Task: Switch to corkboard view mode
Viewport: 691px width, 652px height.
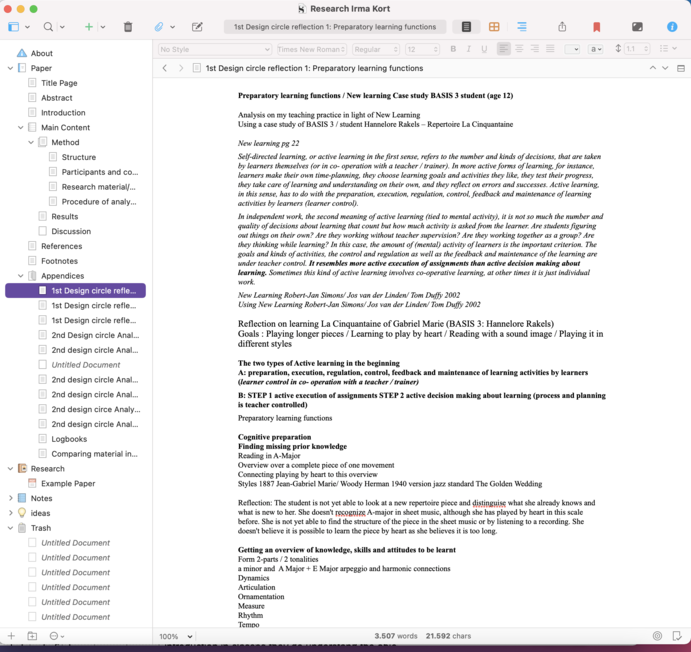Action: (494, 27)
